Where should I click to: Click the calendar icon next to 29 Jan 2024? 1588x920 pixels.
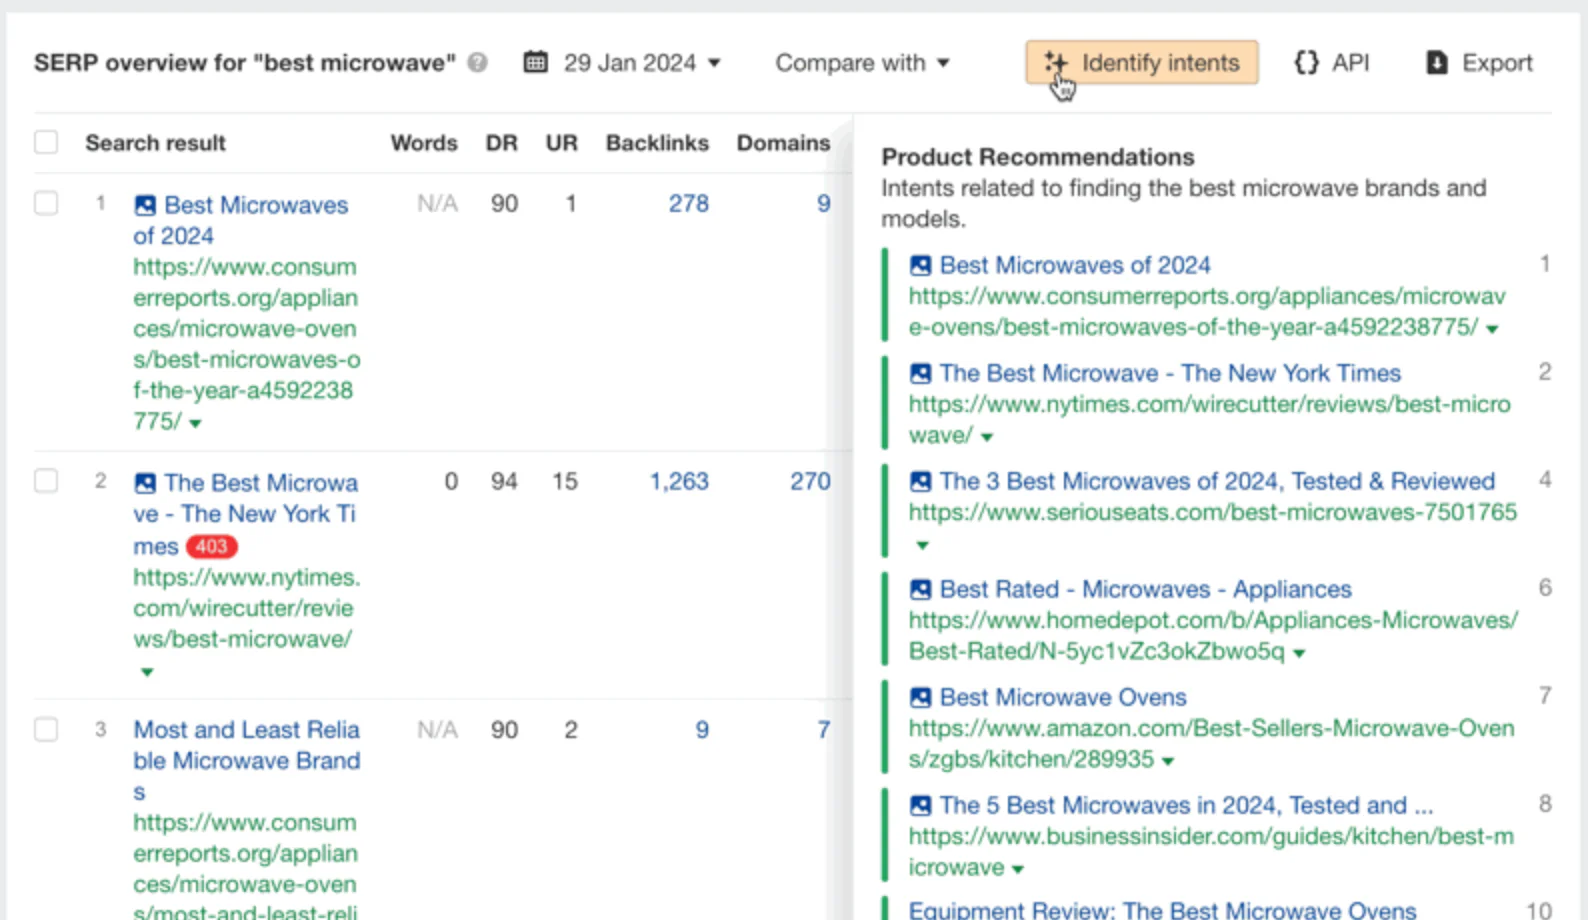(x=536, y=63)
